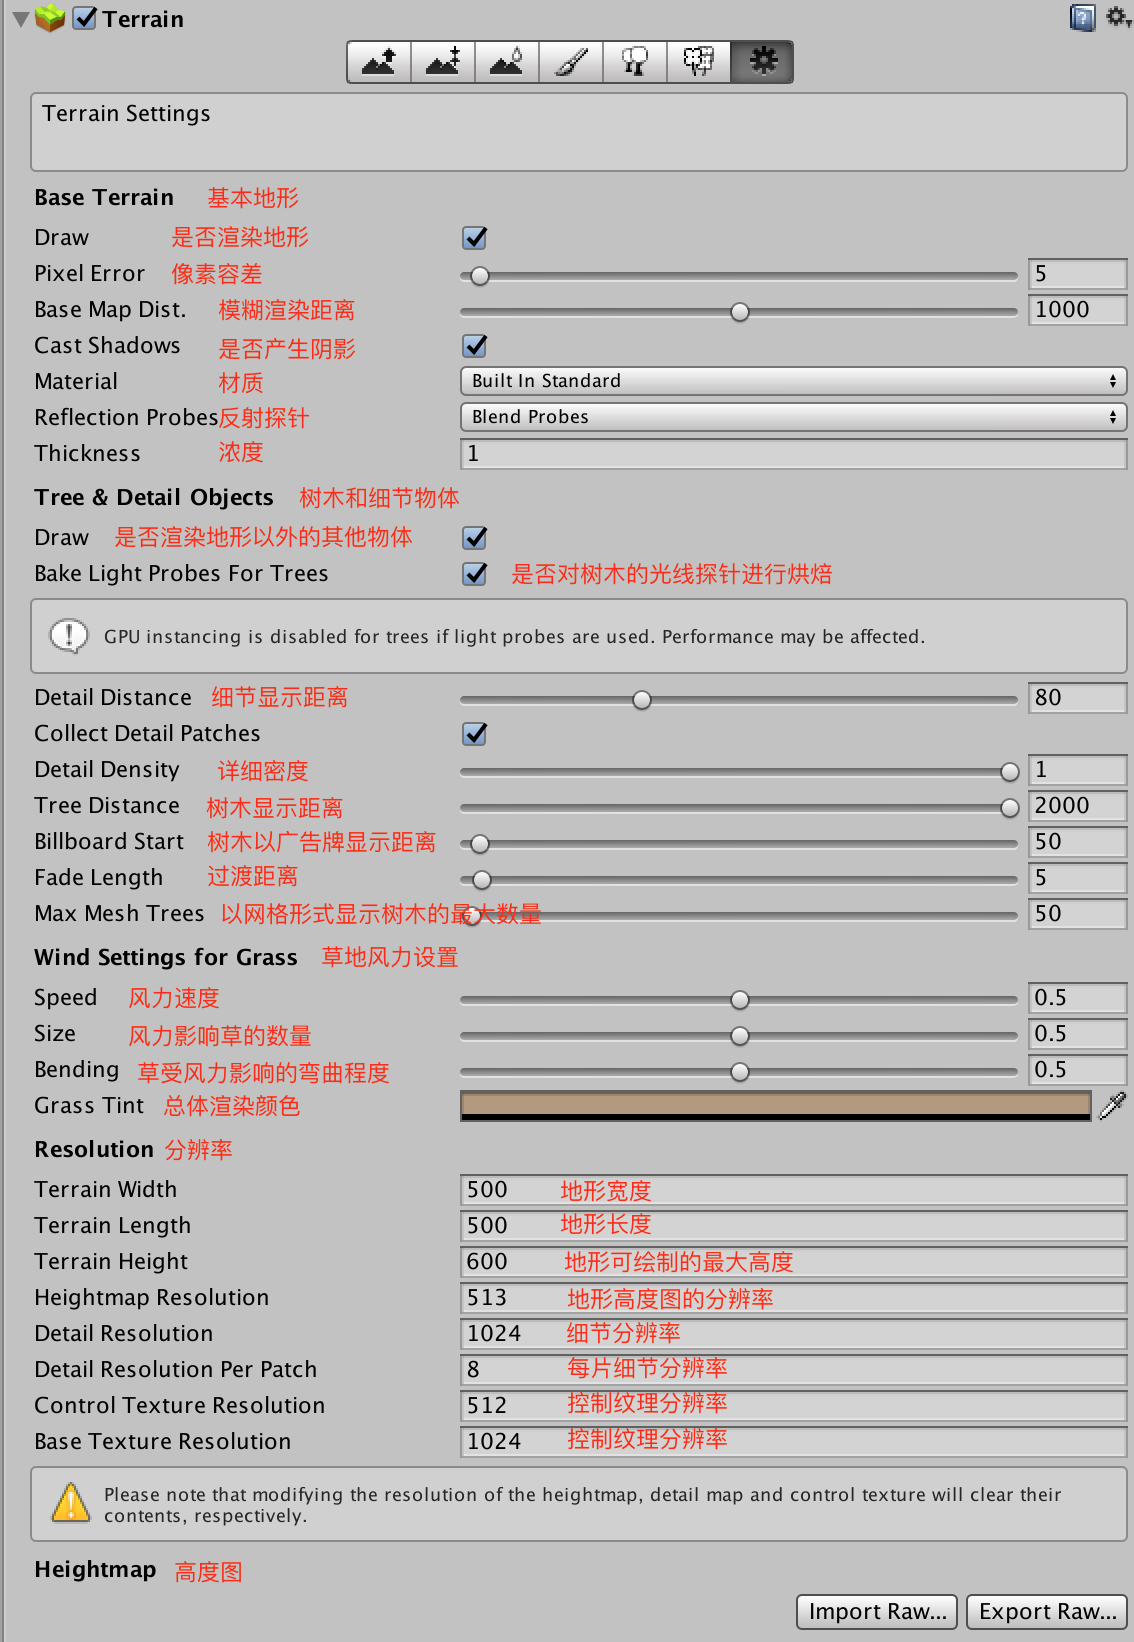Open Terrain component gear context menu
The width and height of the screenshot is (1134, 1642).
tap(1117, 17)
